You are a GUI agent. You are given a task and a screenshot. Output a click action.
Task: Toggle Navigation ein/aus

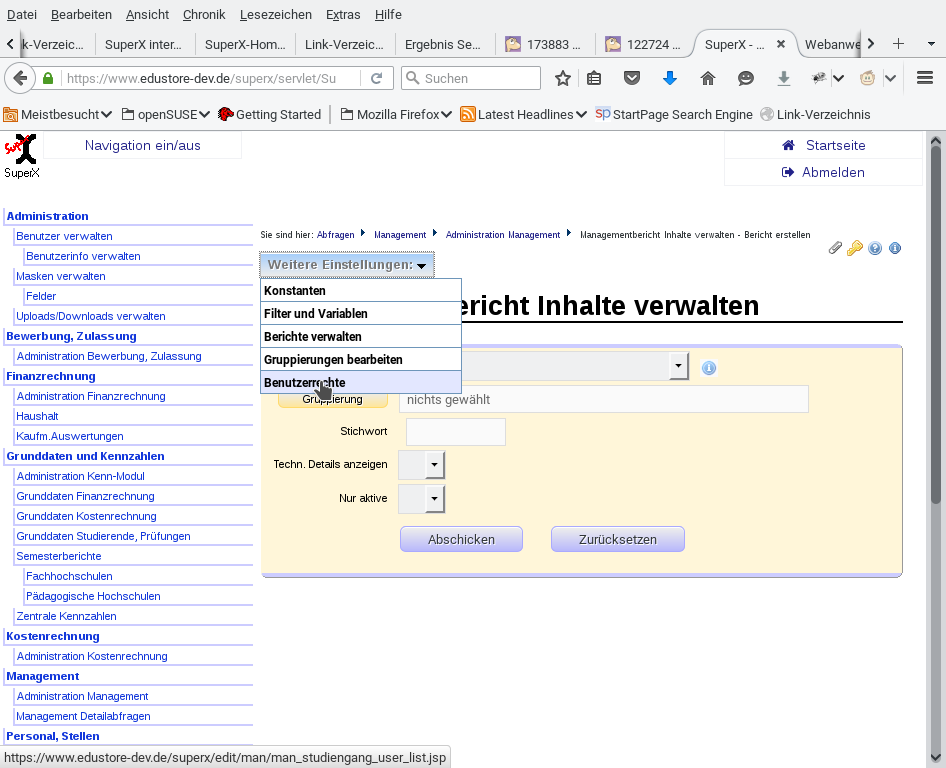pyautogui.click(x=142, y=145)
